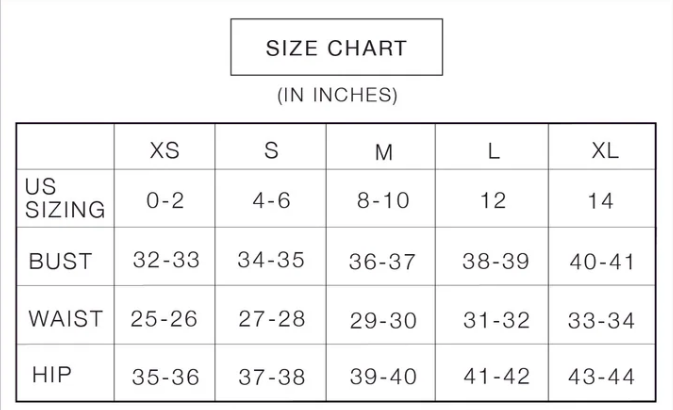The width and height of the screenshot is (673, 410).
Task: Select the 39-40 hip measurement cell
Action: click(383, 377)
